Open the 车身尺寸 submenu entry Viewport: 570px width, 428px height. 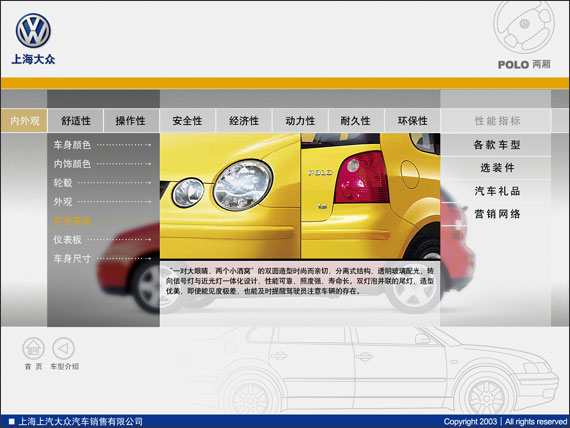(x=102, y=258)
